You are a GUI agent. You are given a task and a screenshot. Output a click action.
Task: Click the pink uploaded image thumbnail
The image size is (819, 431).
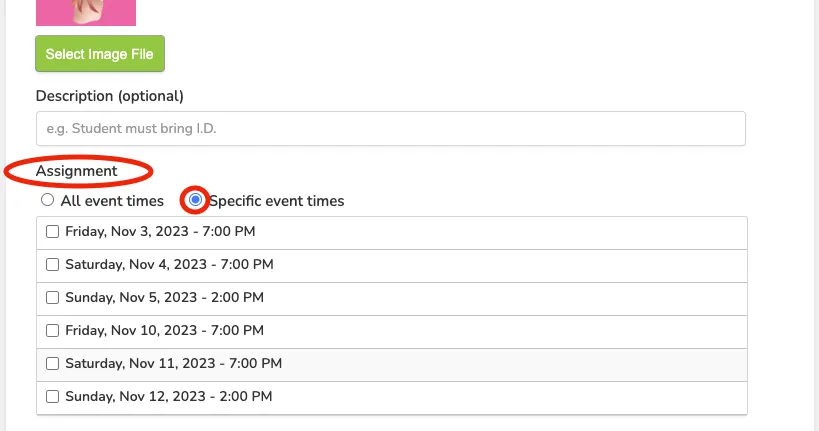[86, 13]
